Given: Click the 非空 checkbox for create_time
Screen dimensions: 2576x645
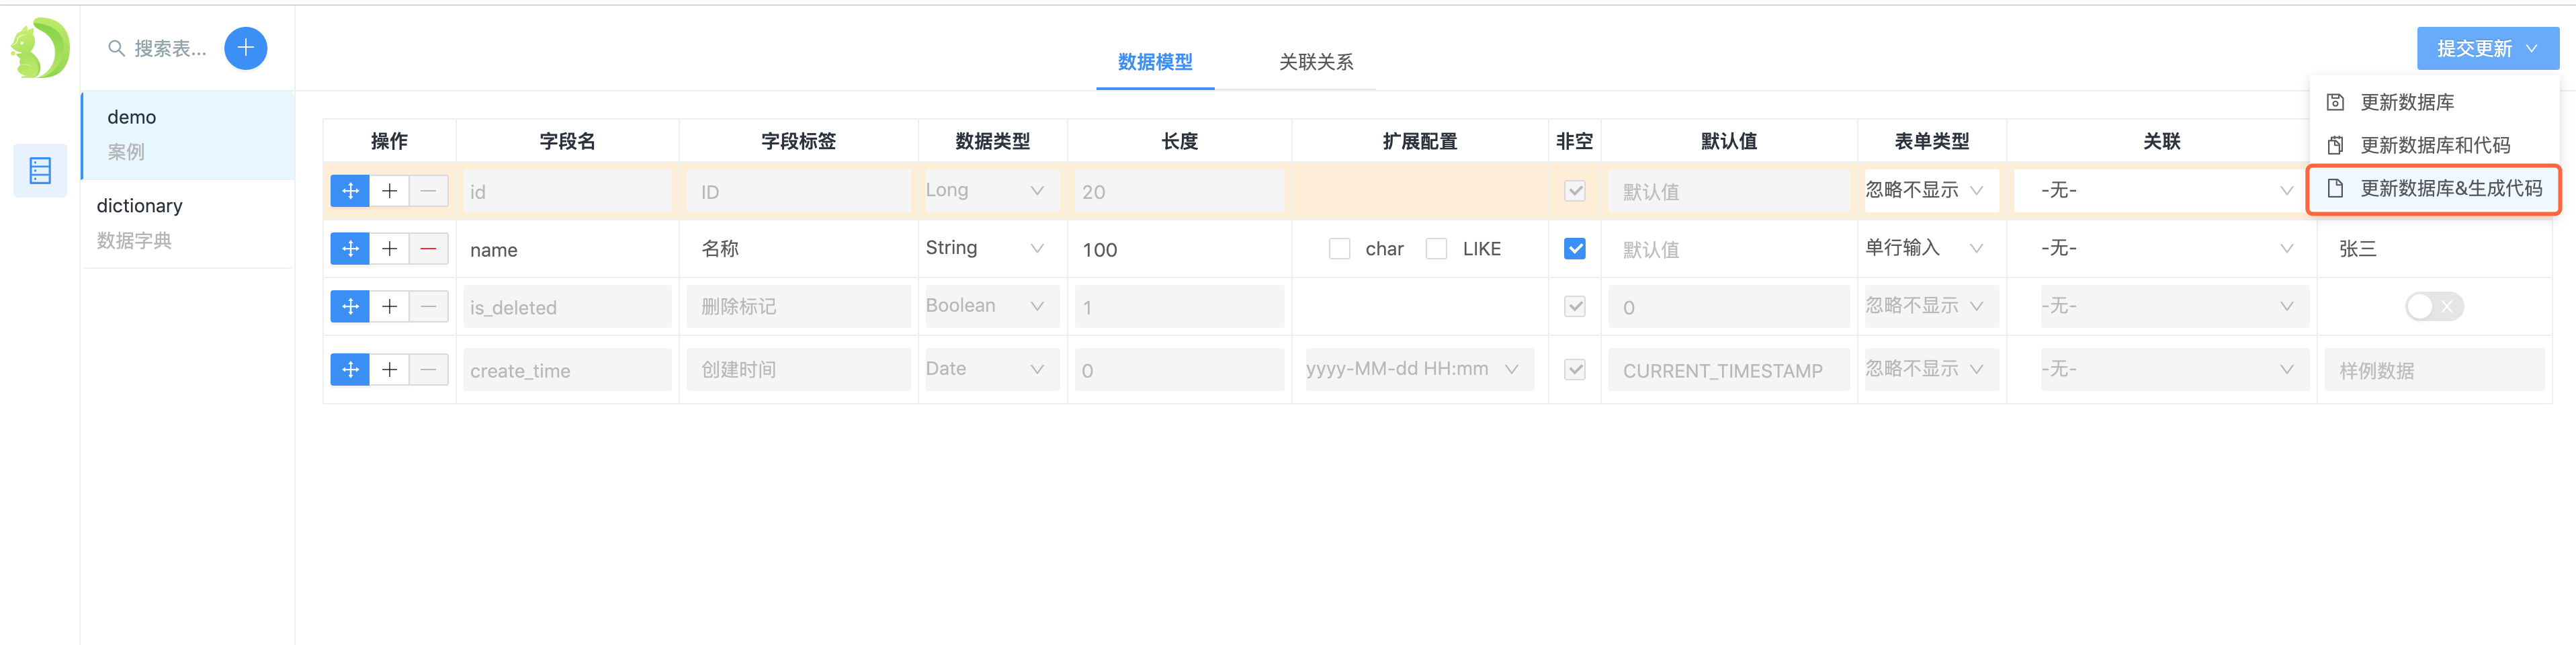Looking at the screenshot, I should pyautogui.click(x=1575, y=370).
